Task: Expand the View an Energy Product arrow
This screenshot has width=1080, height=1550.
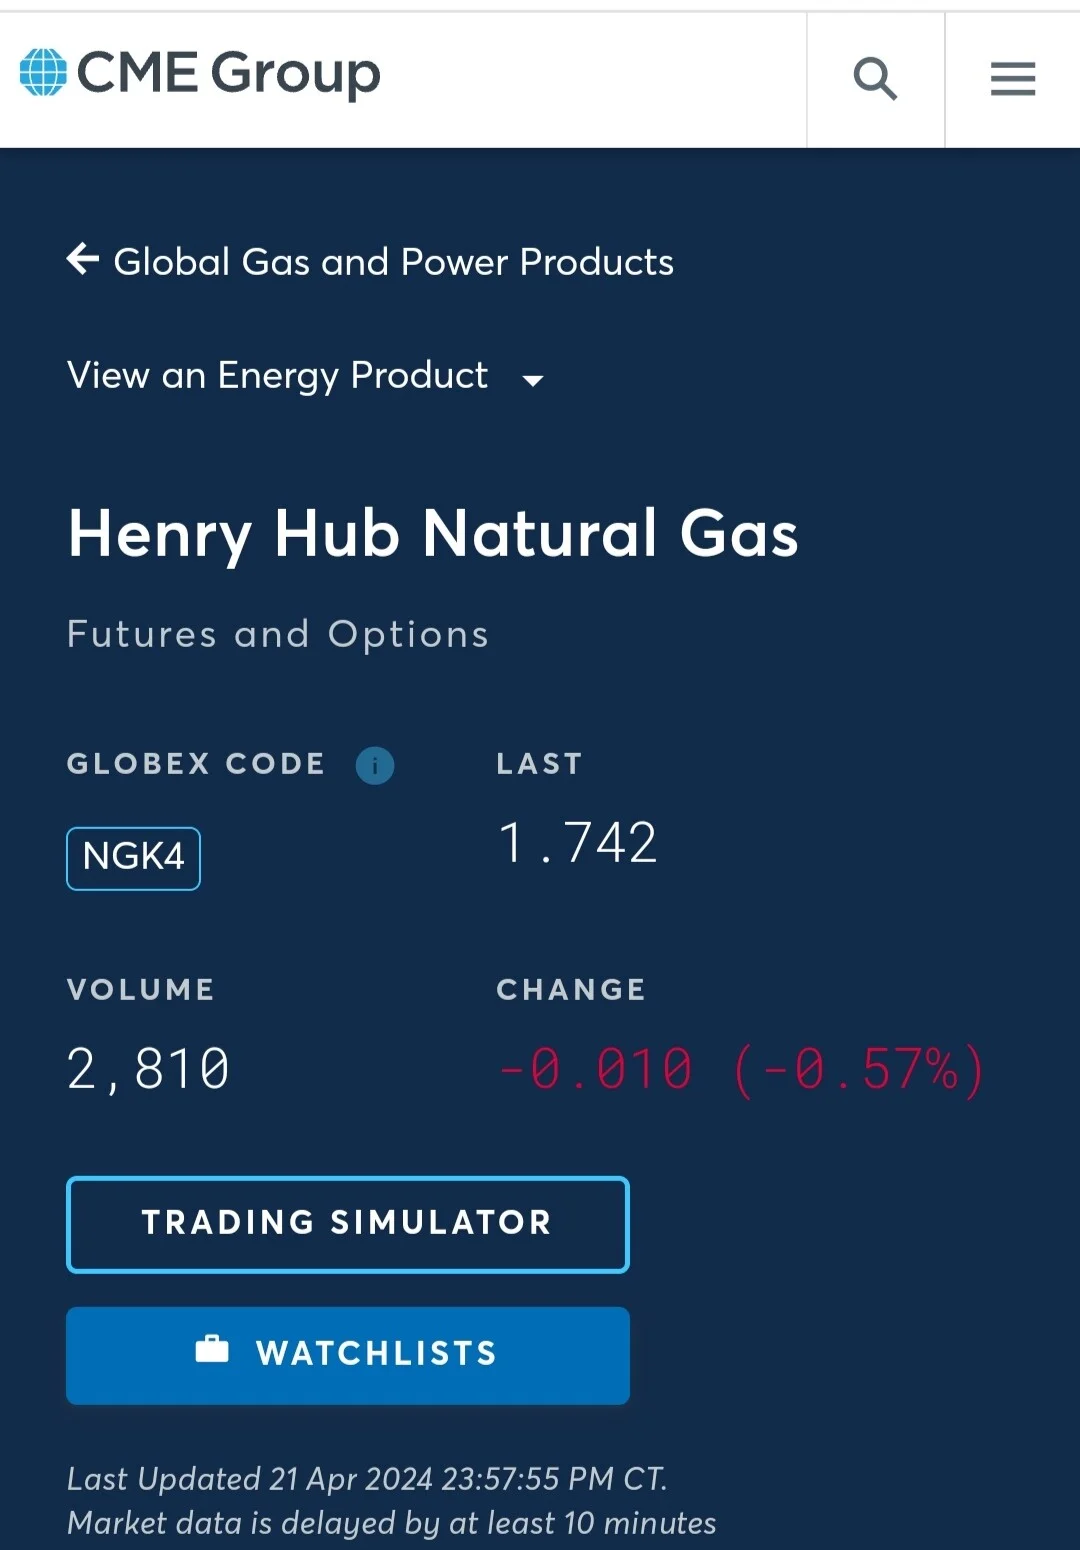Action: [x=533, y=380]
